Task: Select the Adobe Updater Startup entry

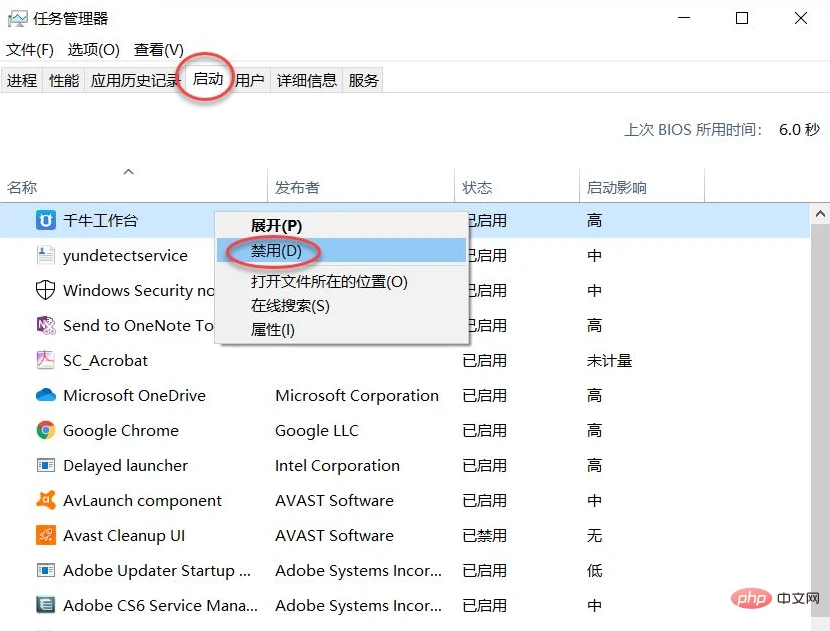Action: tap(157, 570)
